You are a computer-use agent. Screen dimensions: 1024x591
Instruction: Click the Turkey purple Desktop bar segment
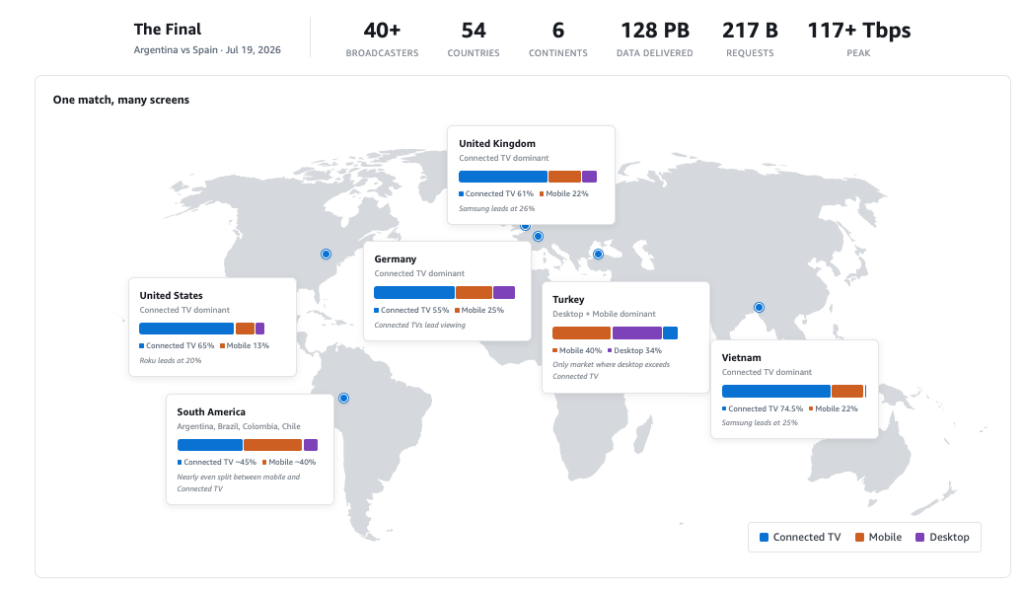click(637, 333)
